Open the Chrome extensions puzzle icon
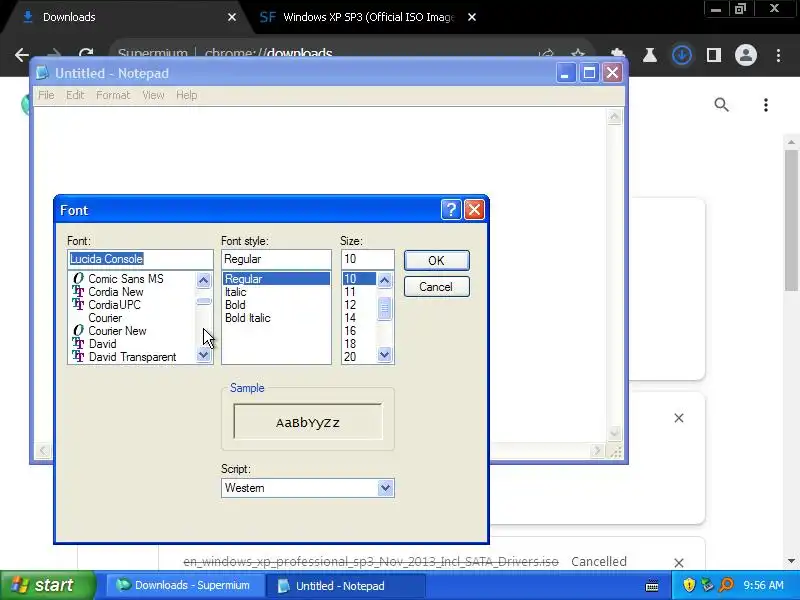The image size is (800, 600). tap(617, 55)
